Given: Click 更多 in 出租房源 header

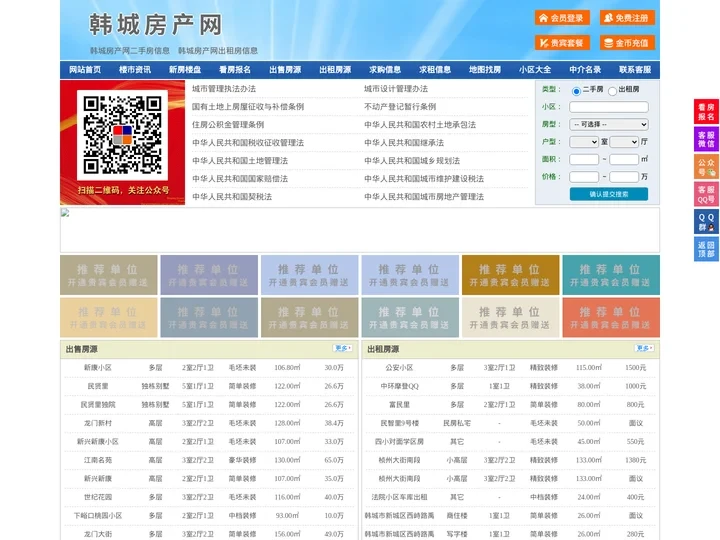Looking at the screenshot, I should pos(644,349).
